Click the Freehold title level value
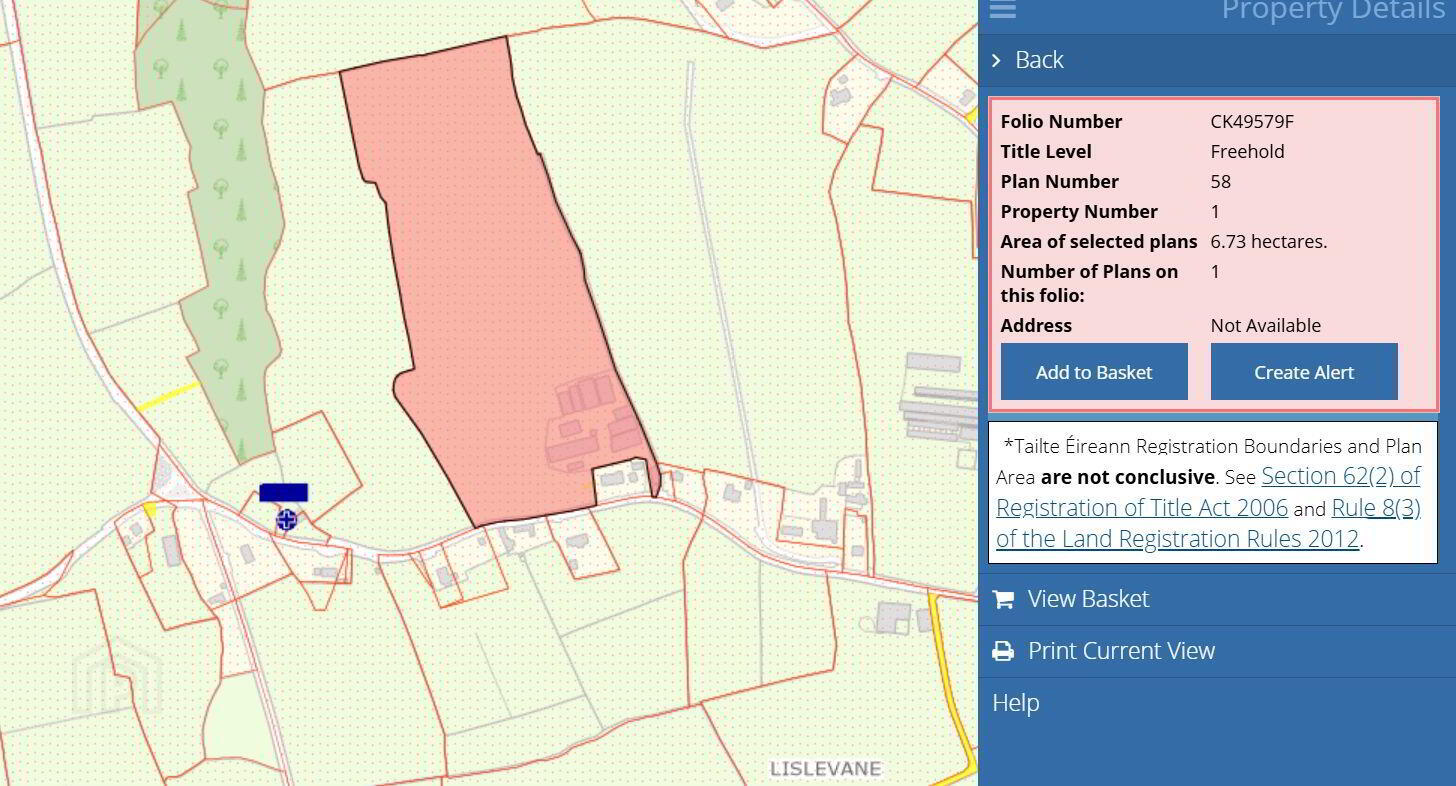Image resolution: width=1456 pixels, height=786 pixels. pos(1247,152)
